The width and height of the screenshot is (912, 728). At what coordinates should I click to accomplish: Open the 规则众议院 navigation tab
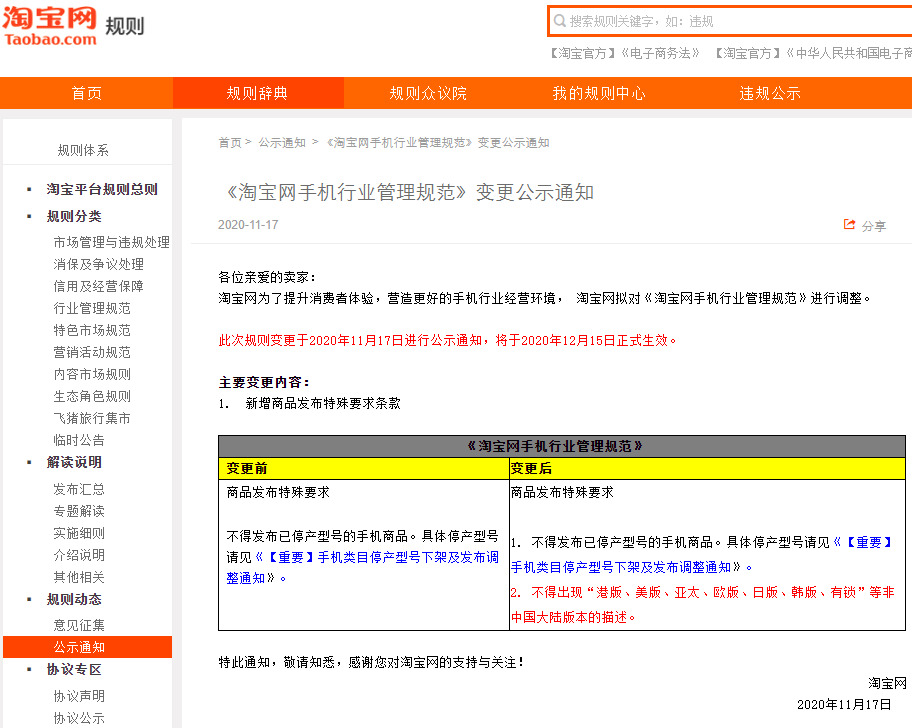(428, 93)
